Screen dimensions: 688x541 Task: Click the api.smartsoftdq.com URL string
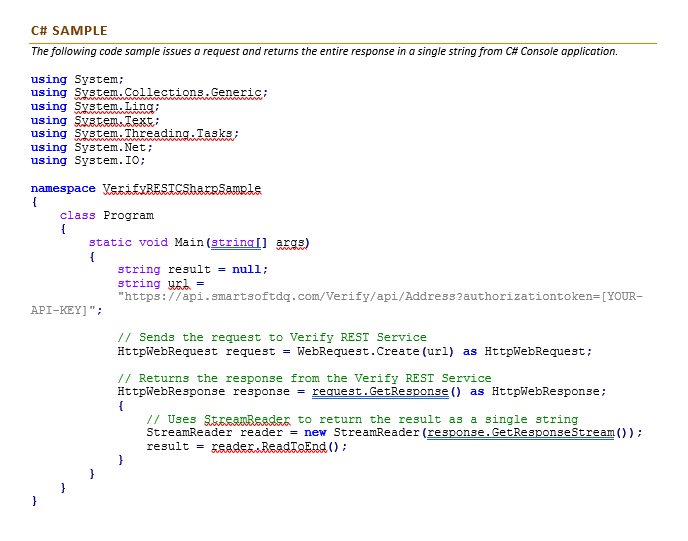[x=380, y=297]
